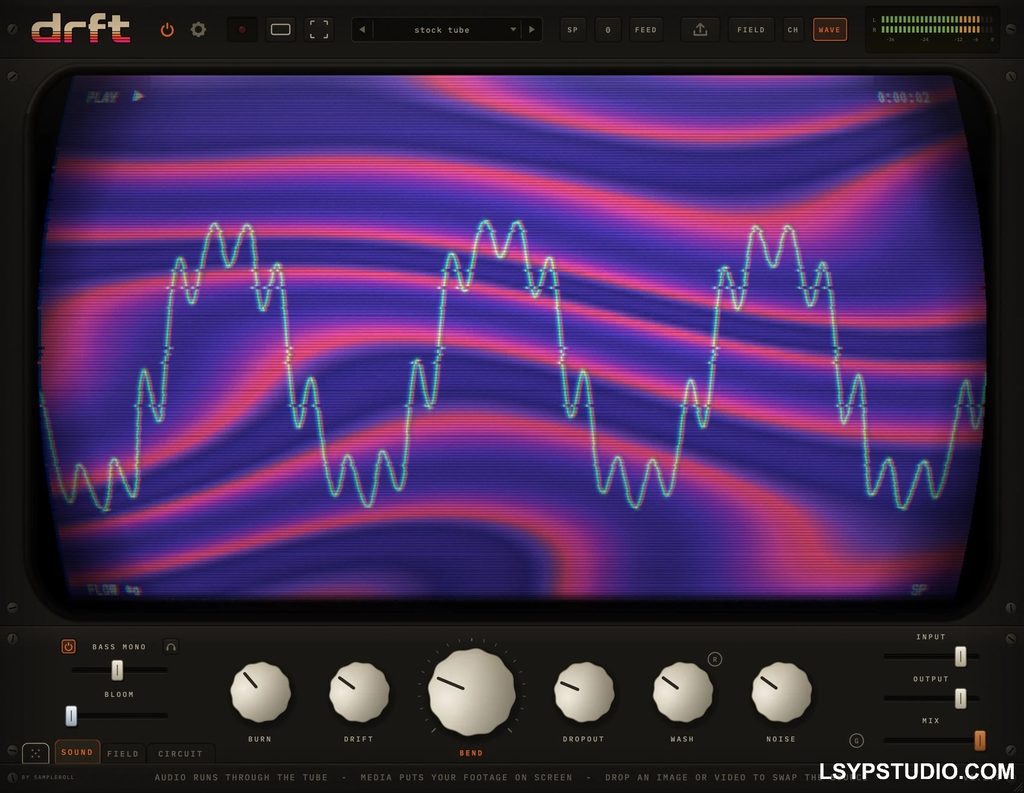Toggle the Bass Mono power switch
Viewport: 1024px width, 793px height.
(68, 647)
